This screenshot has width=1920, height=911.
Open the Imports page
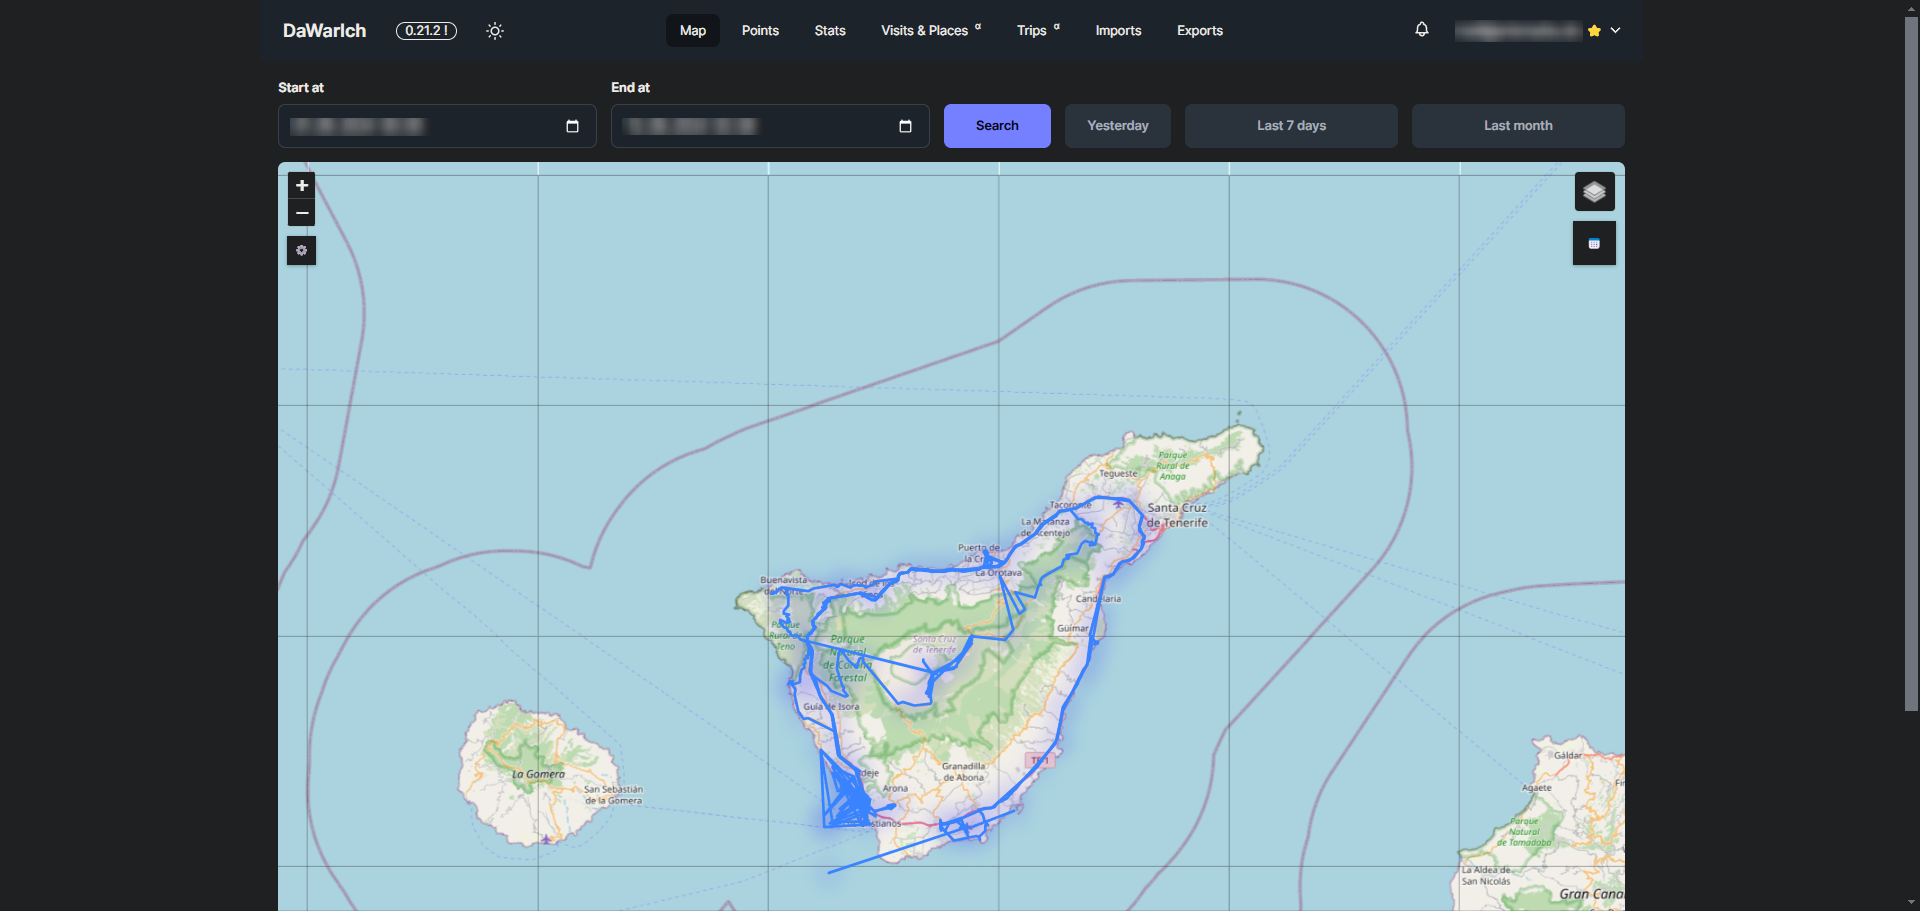click(x=1118, y=31)
